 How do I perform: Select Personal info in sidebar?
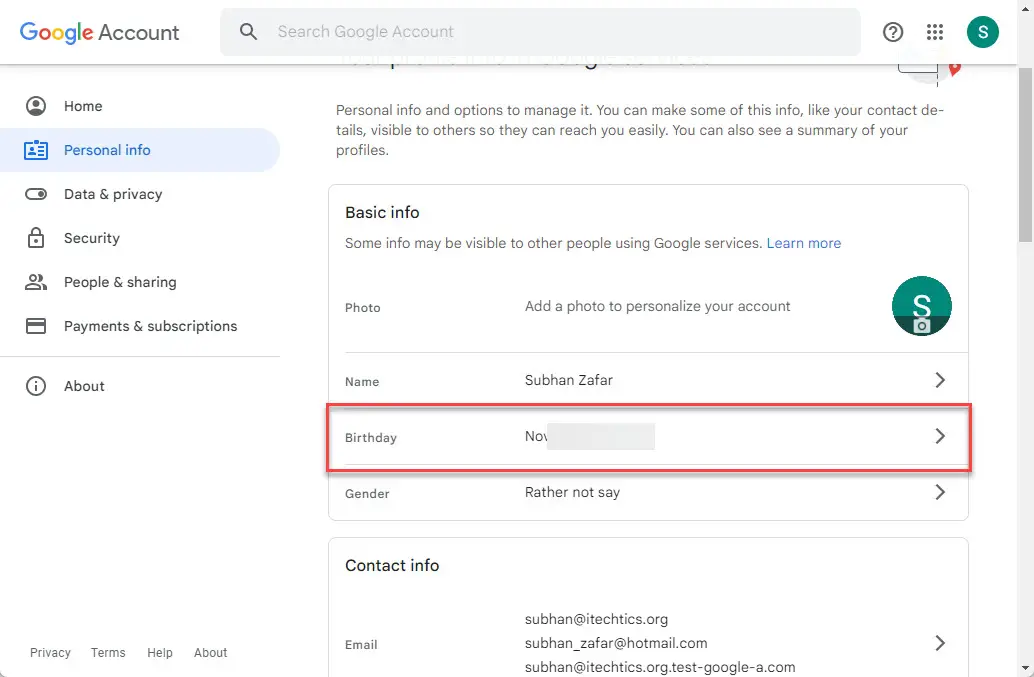pyautogui.click(x=107, y=150)
